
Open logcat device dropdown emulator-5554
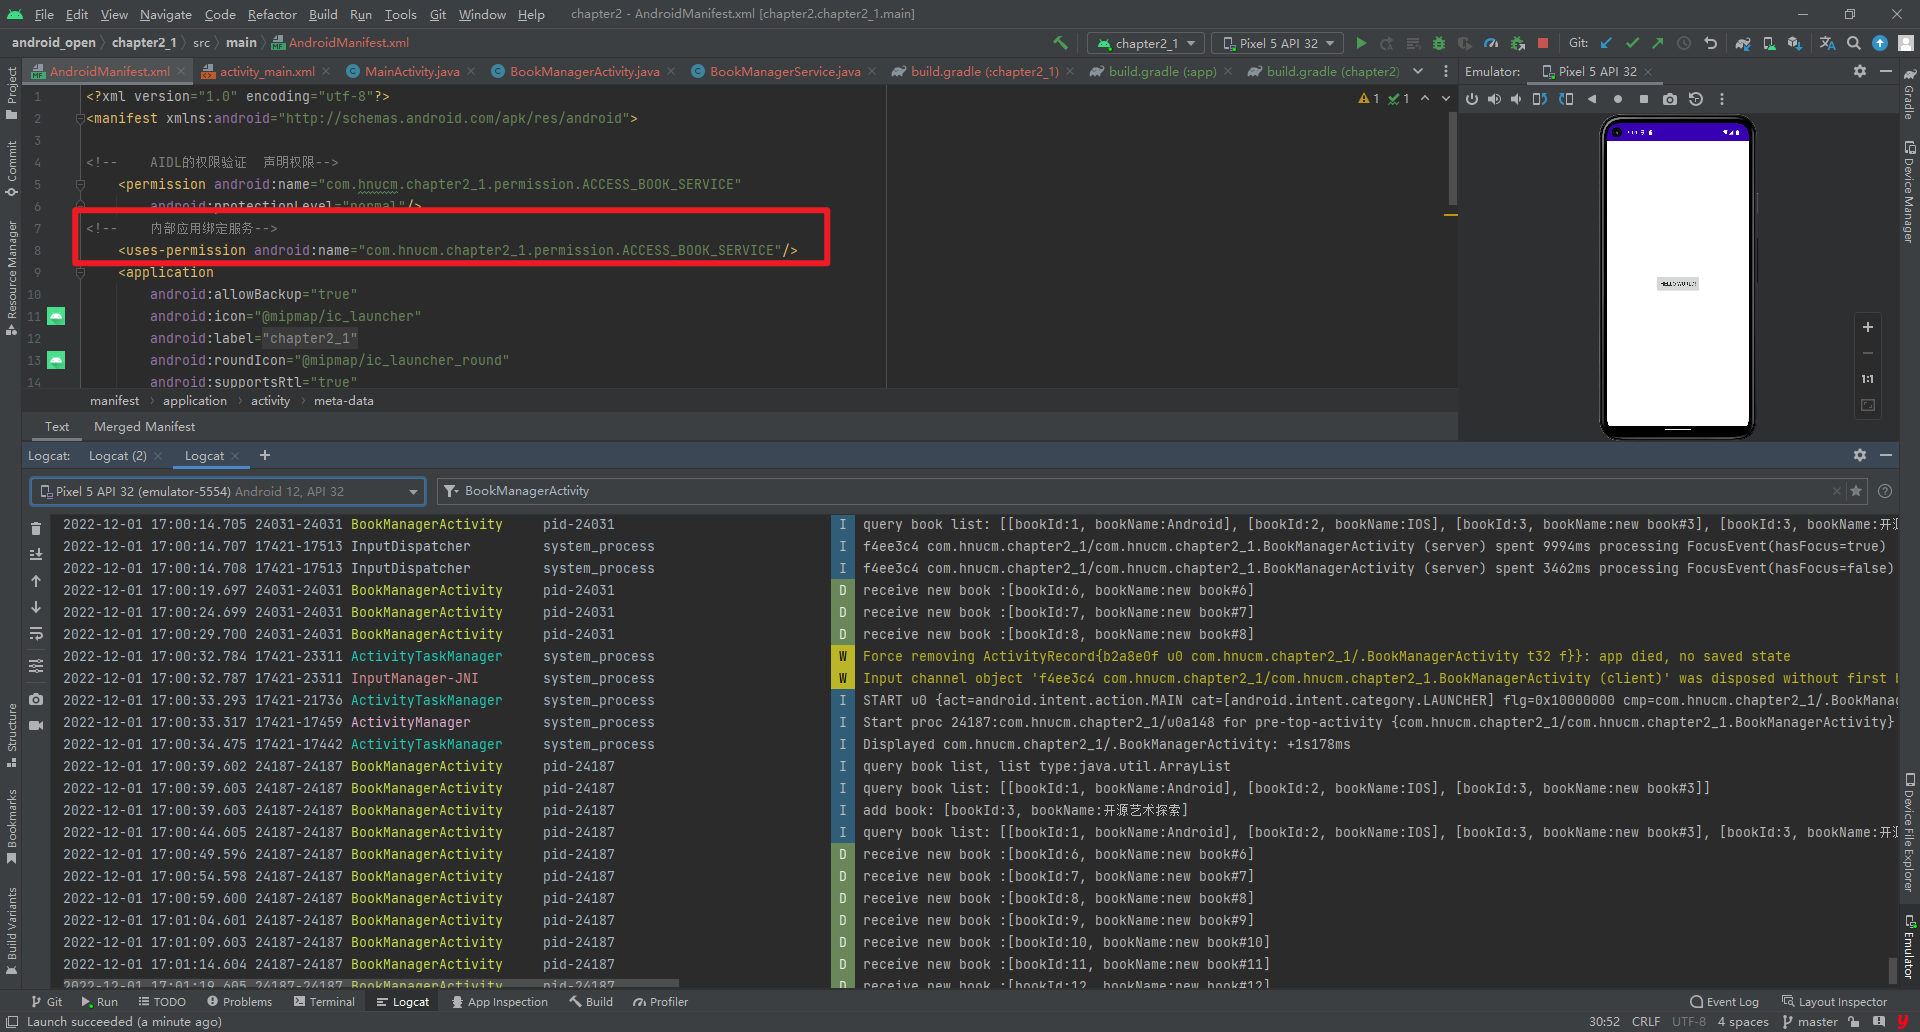[228, 491]
